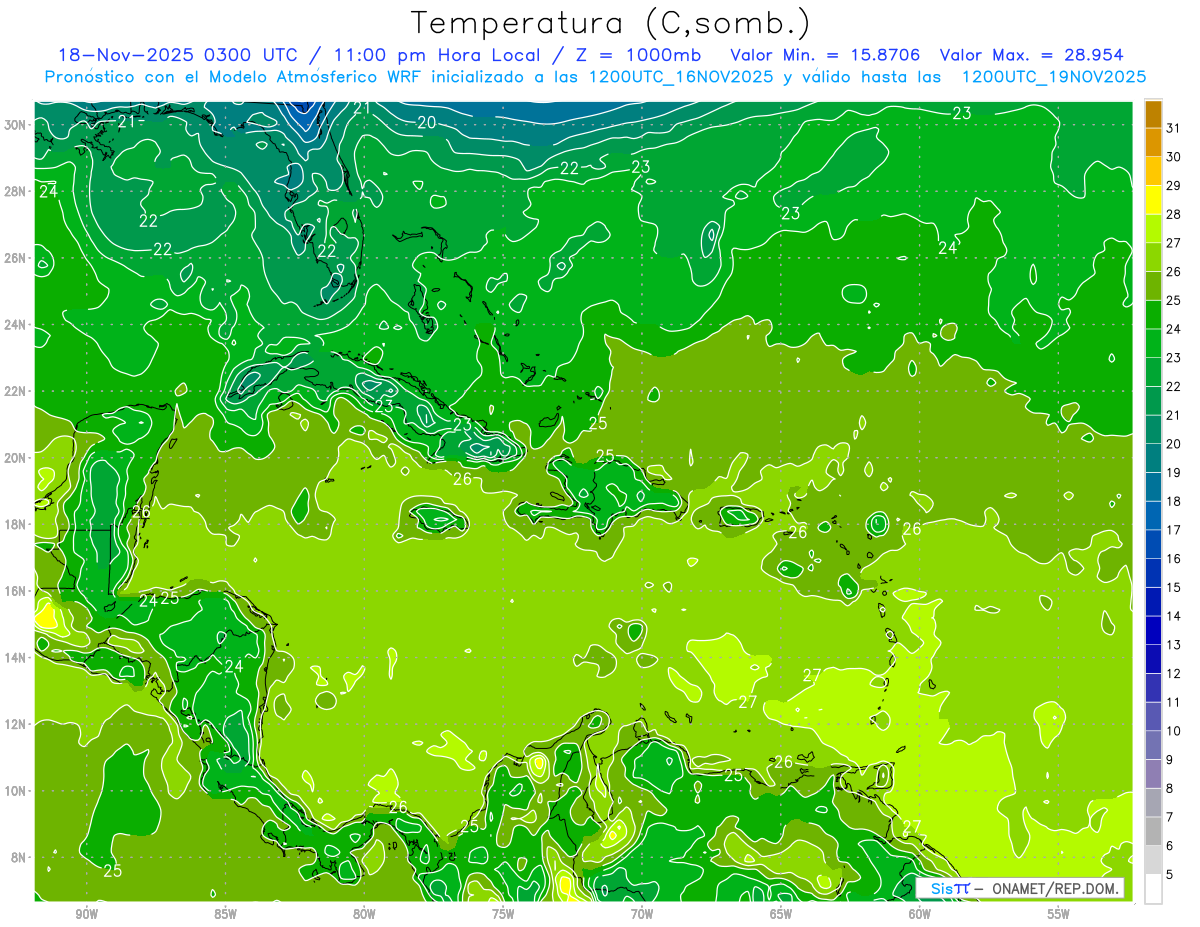This screenshot has height=927, width=1200.
Task: Click the '20' contour label near the top of the map
Action: point(427,123)
